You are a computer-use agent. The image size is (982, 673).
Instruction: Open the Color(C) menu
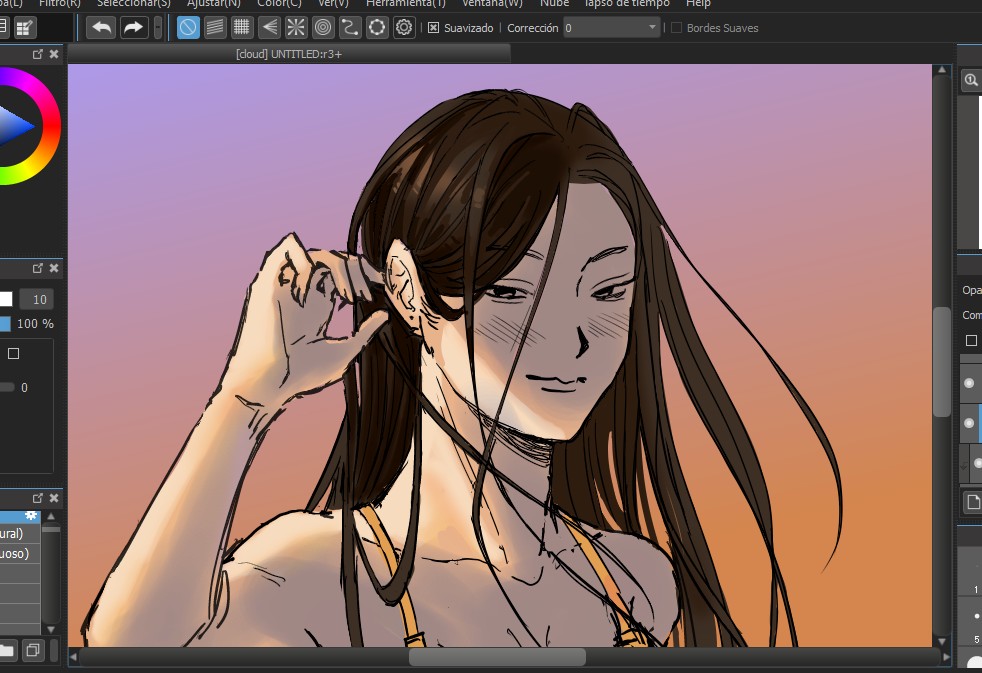click(279, 4)
